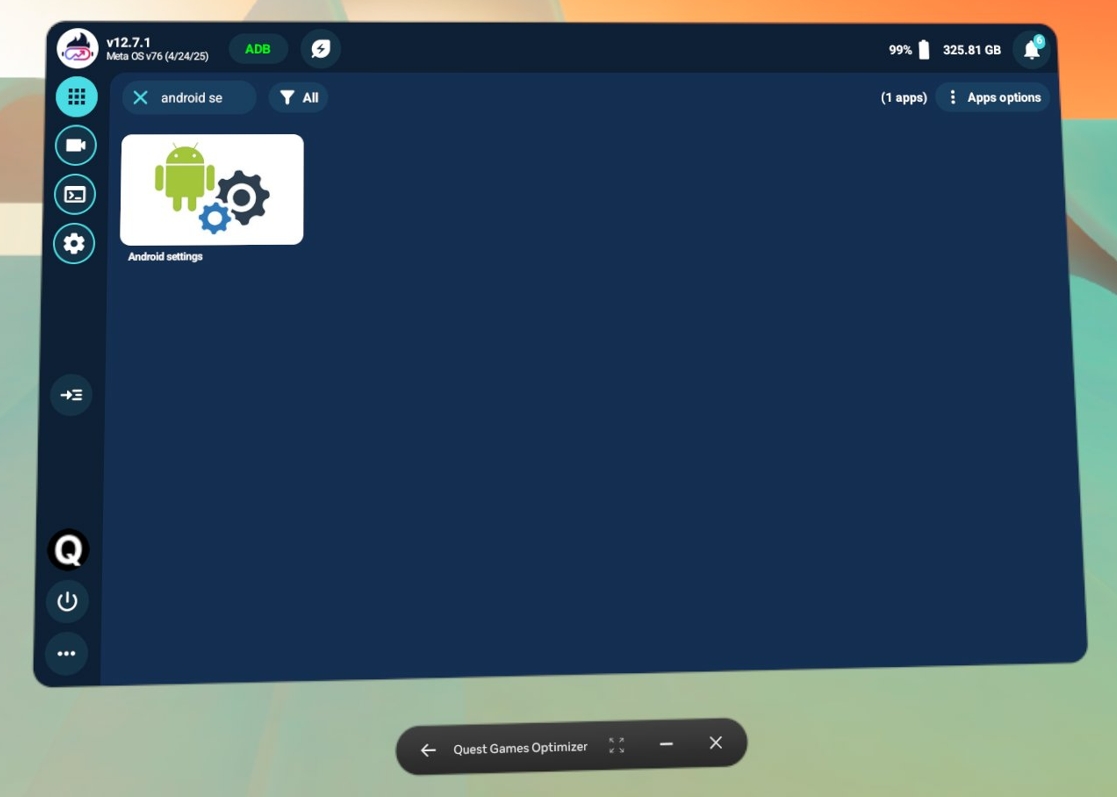Click the battery icon in header
This screenshot has height=797, width=1117.
pyautogui.click(x=924, y=50)
